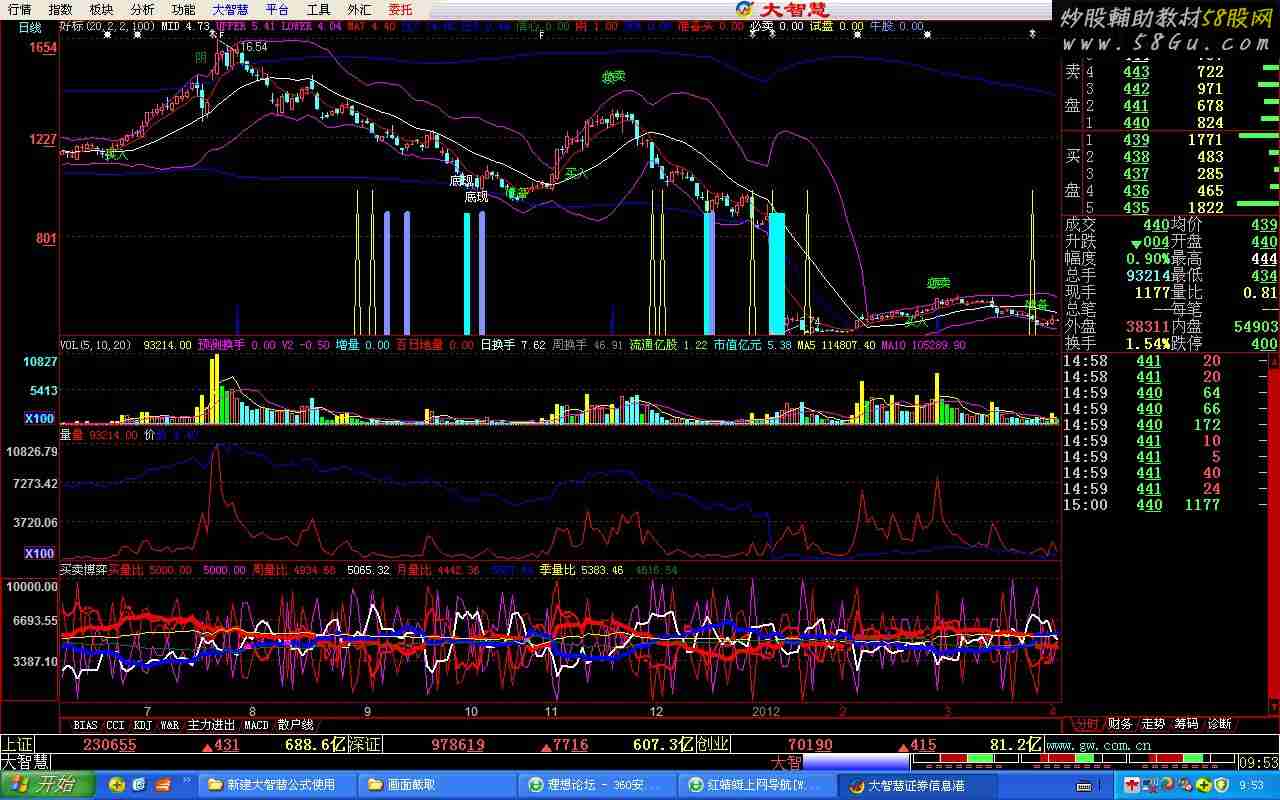This screenshot has width=1280, height=800.
Task: Click the VOL(5,10,20) indicator title
Action: (x=96, y=345)
